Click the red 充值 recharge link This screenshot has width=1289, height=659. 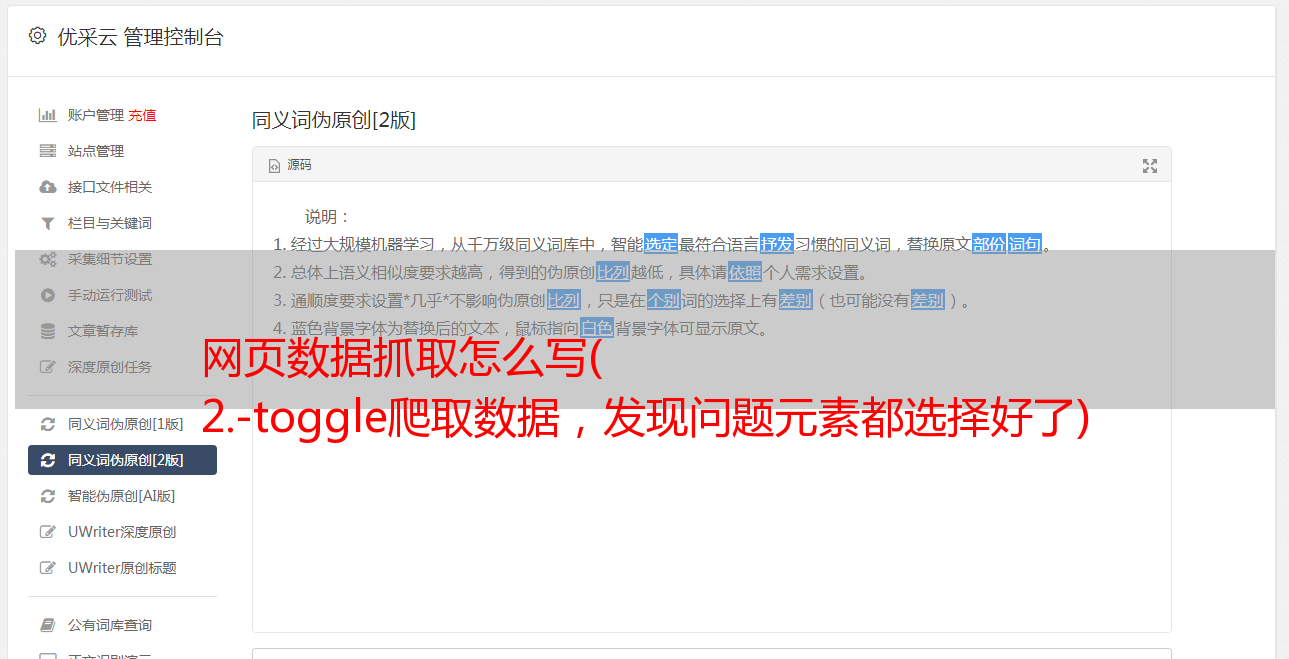click(x=142, y=115)
